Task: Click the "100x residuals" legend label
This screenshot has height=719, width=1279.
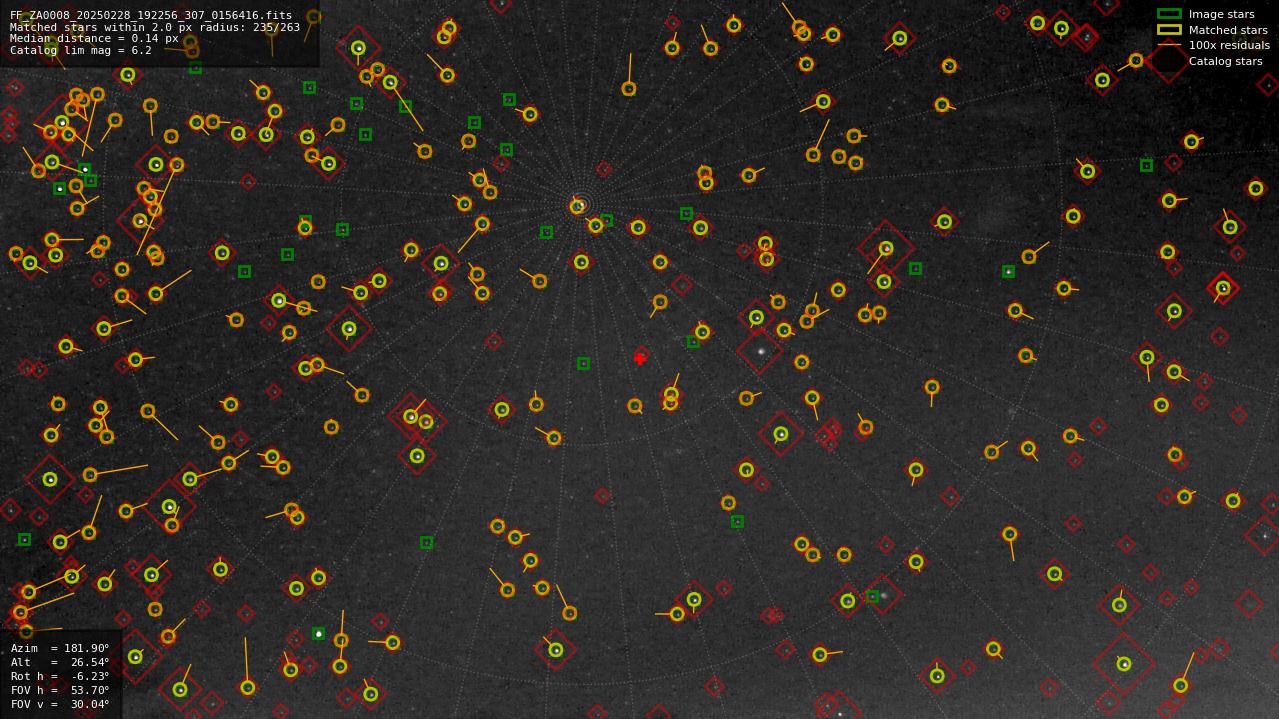Action: coord(1229,45)
